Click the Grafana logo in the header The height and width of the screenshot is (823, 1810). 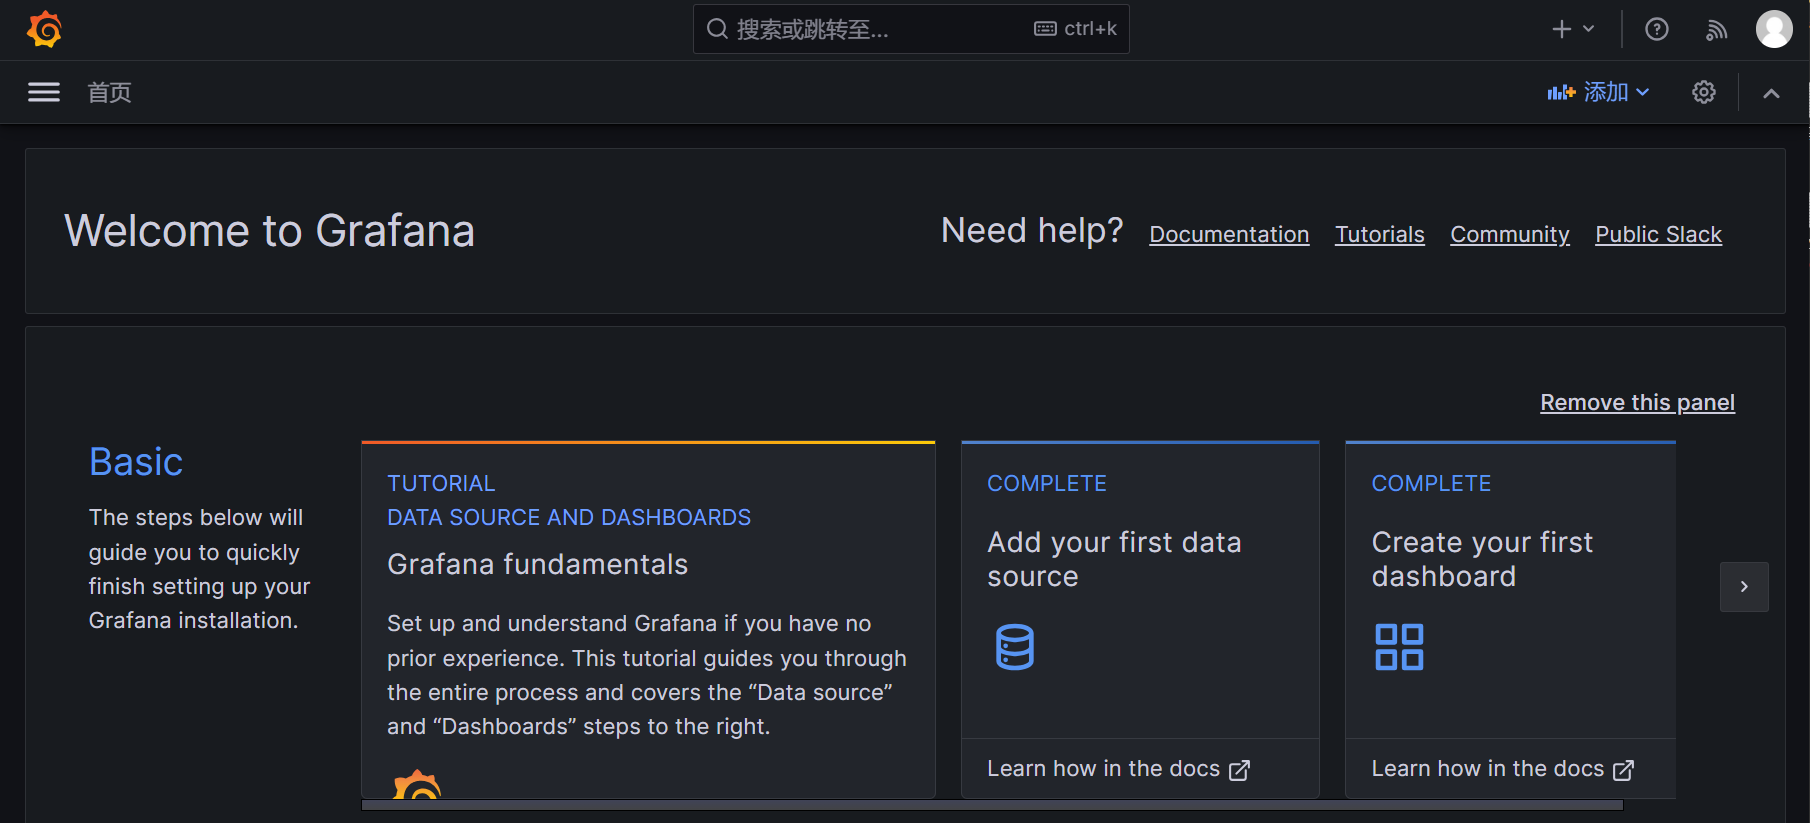45,29
